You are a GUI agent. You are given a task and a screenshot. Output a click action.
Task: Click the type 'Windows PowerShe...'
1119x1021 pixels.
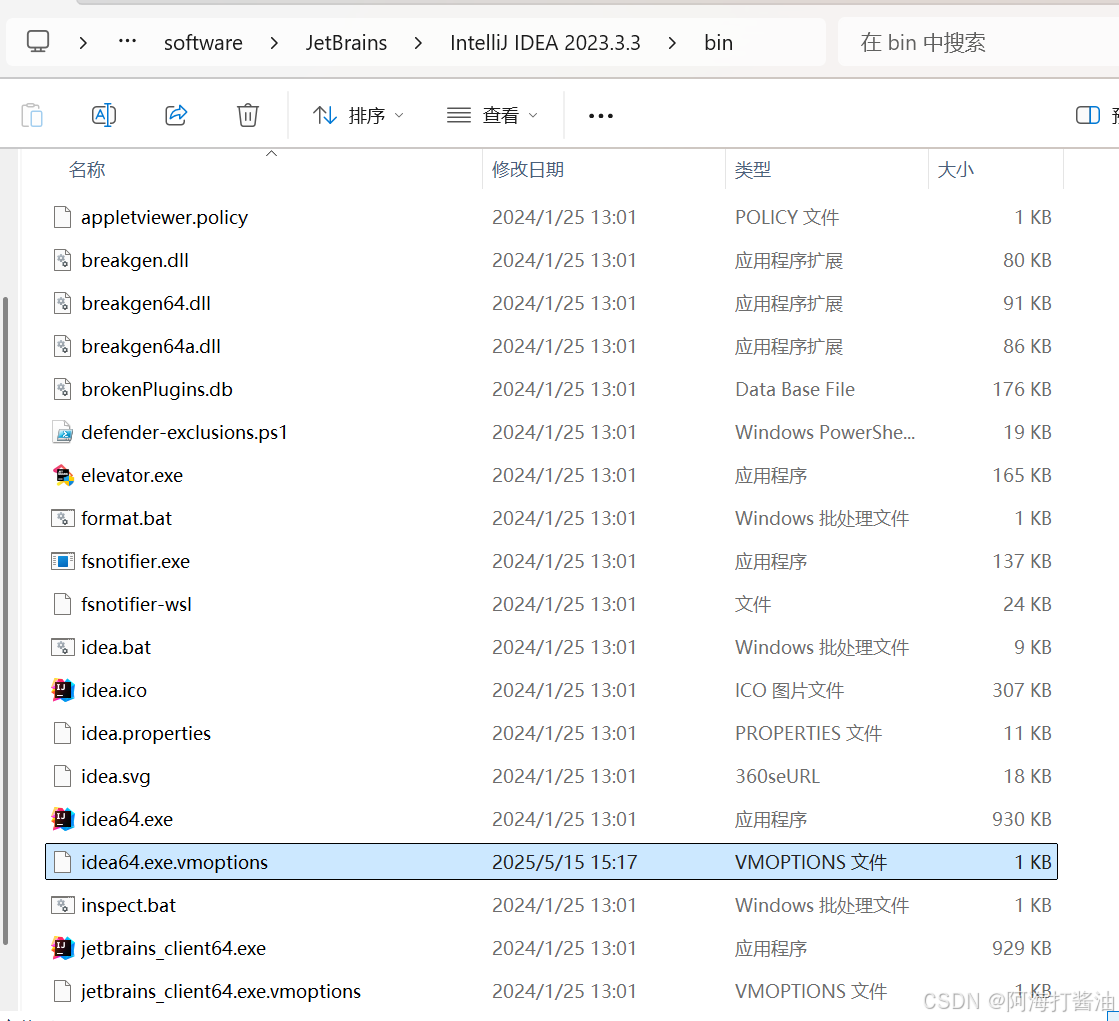pos(825,432)
